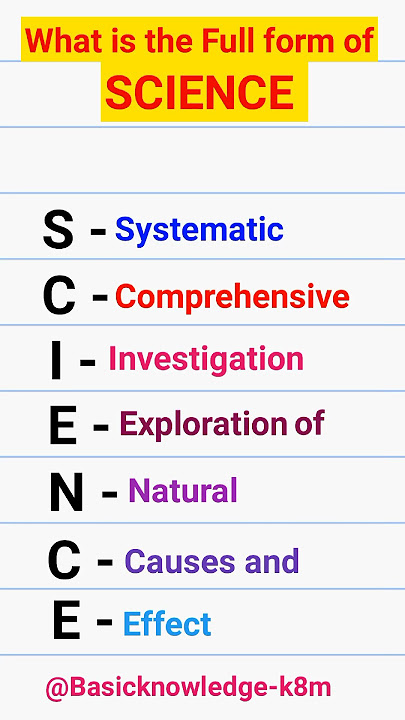Click the yellow 'What is the Full form of' heading
This screenshot has width=405, height=720.
click(x=199, y=39)
